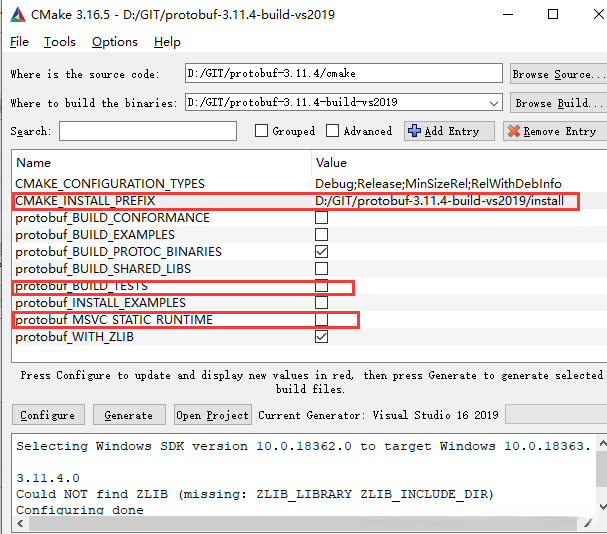This screenshot has width=607, height=534.
Task: Check protobuf_BUILD_CONFORMANCE option
Action: click(321, 218)
